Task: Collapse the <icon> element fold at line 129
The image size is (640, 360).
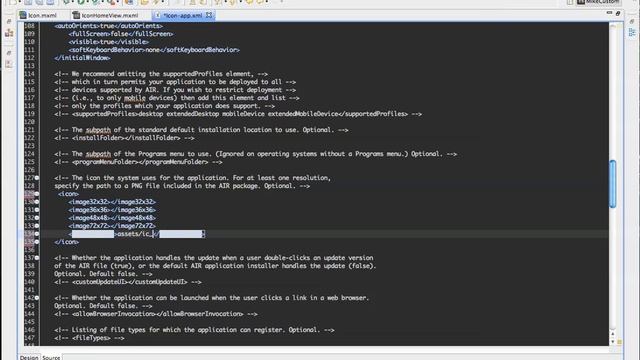Action: (x=37, y=194)
